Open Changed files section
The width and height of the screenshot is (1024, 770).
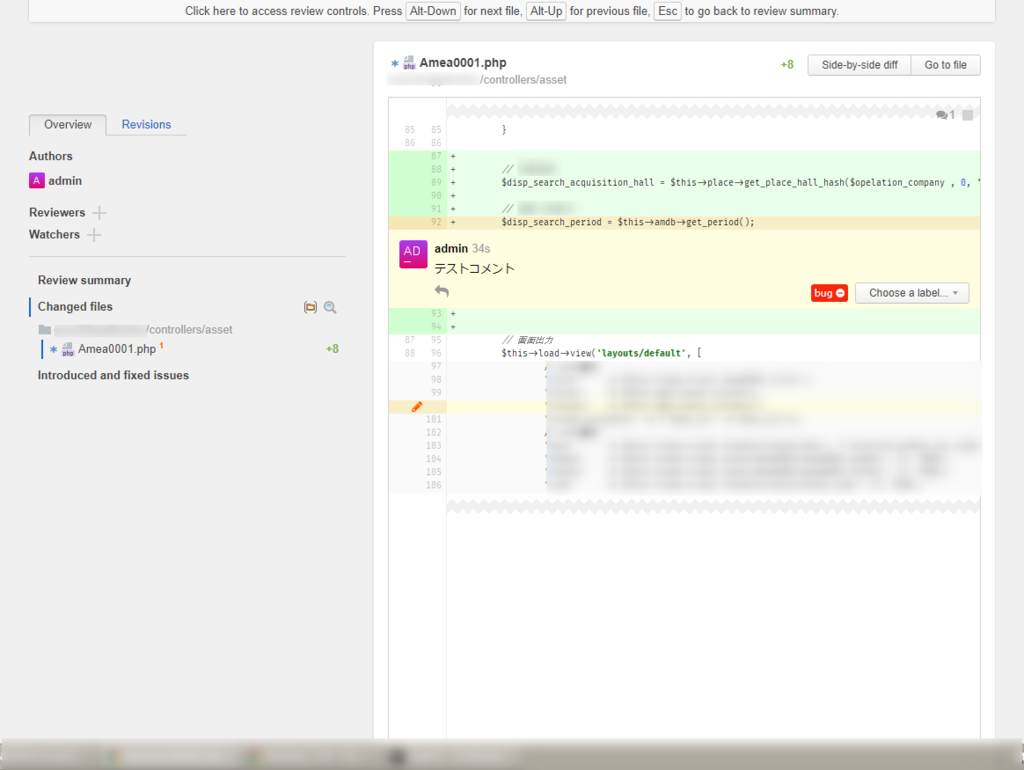75,306
